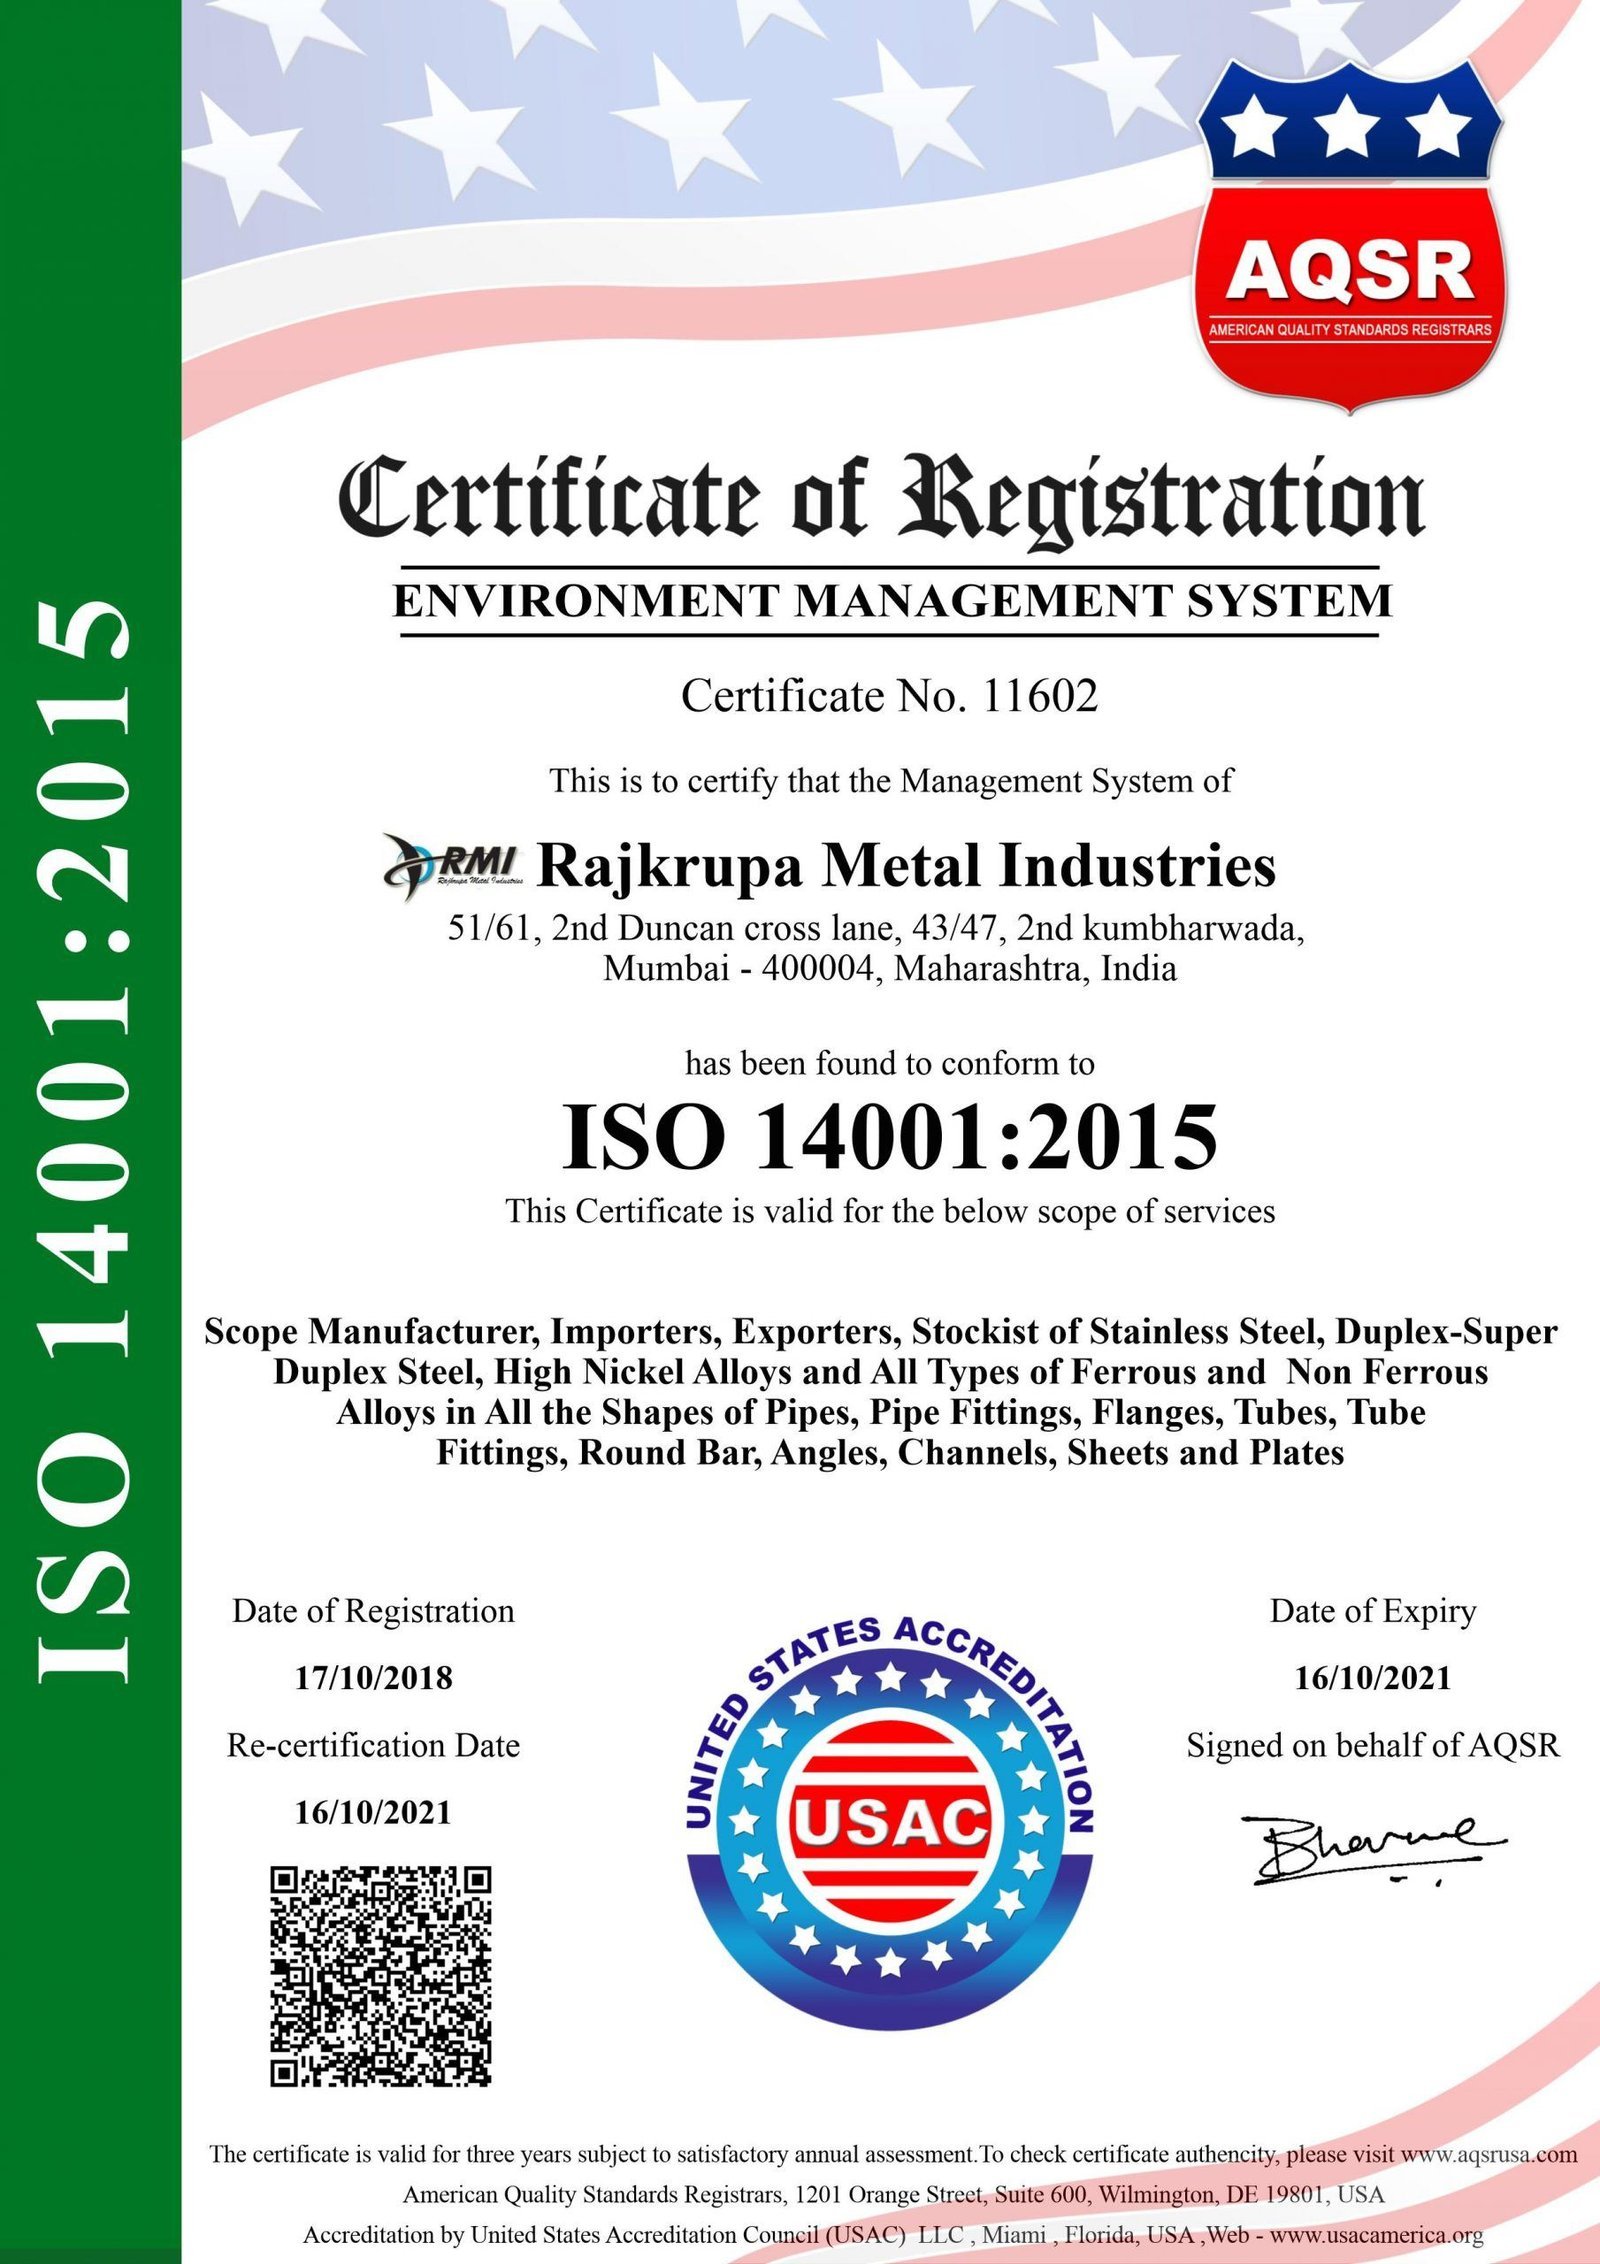Click the large ISO 14001:2015 center heading

[889, 1137]
